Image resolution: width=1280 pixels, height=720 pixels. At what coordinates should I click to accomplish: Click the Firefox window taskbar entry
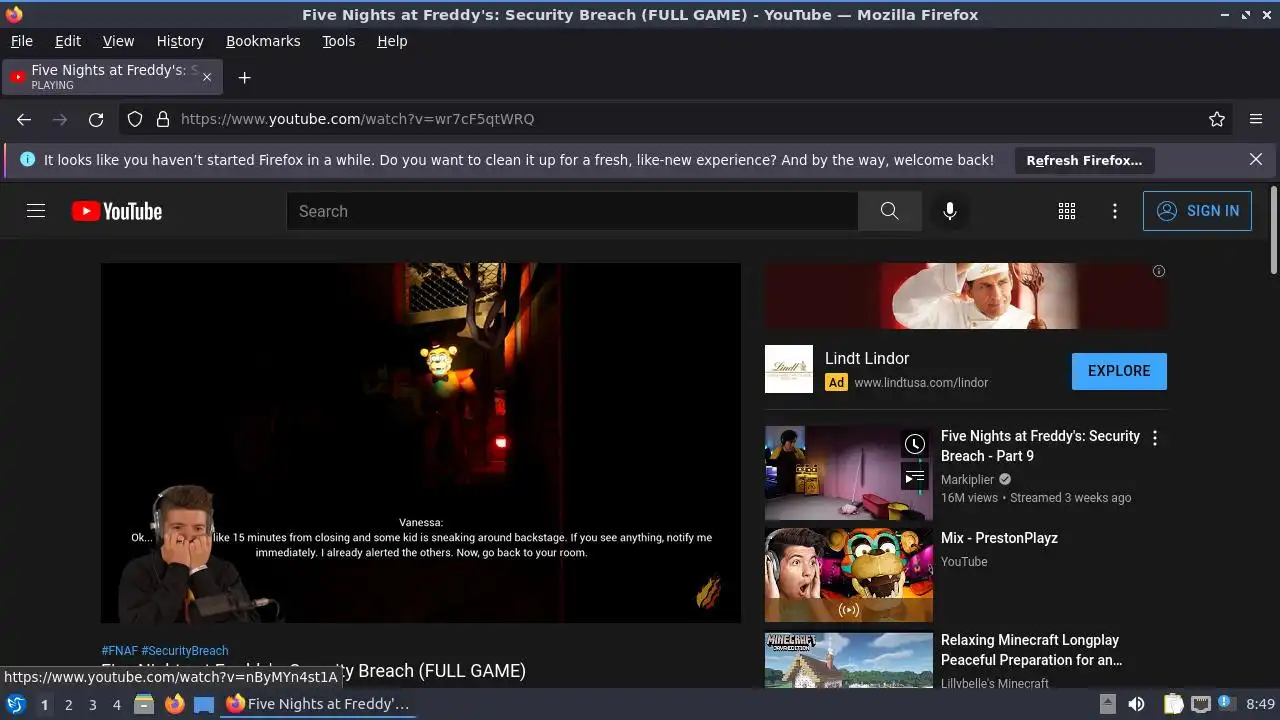click(x=318, y=704)
